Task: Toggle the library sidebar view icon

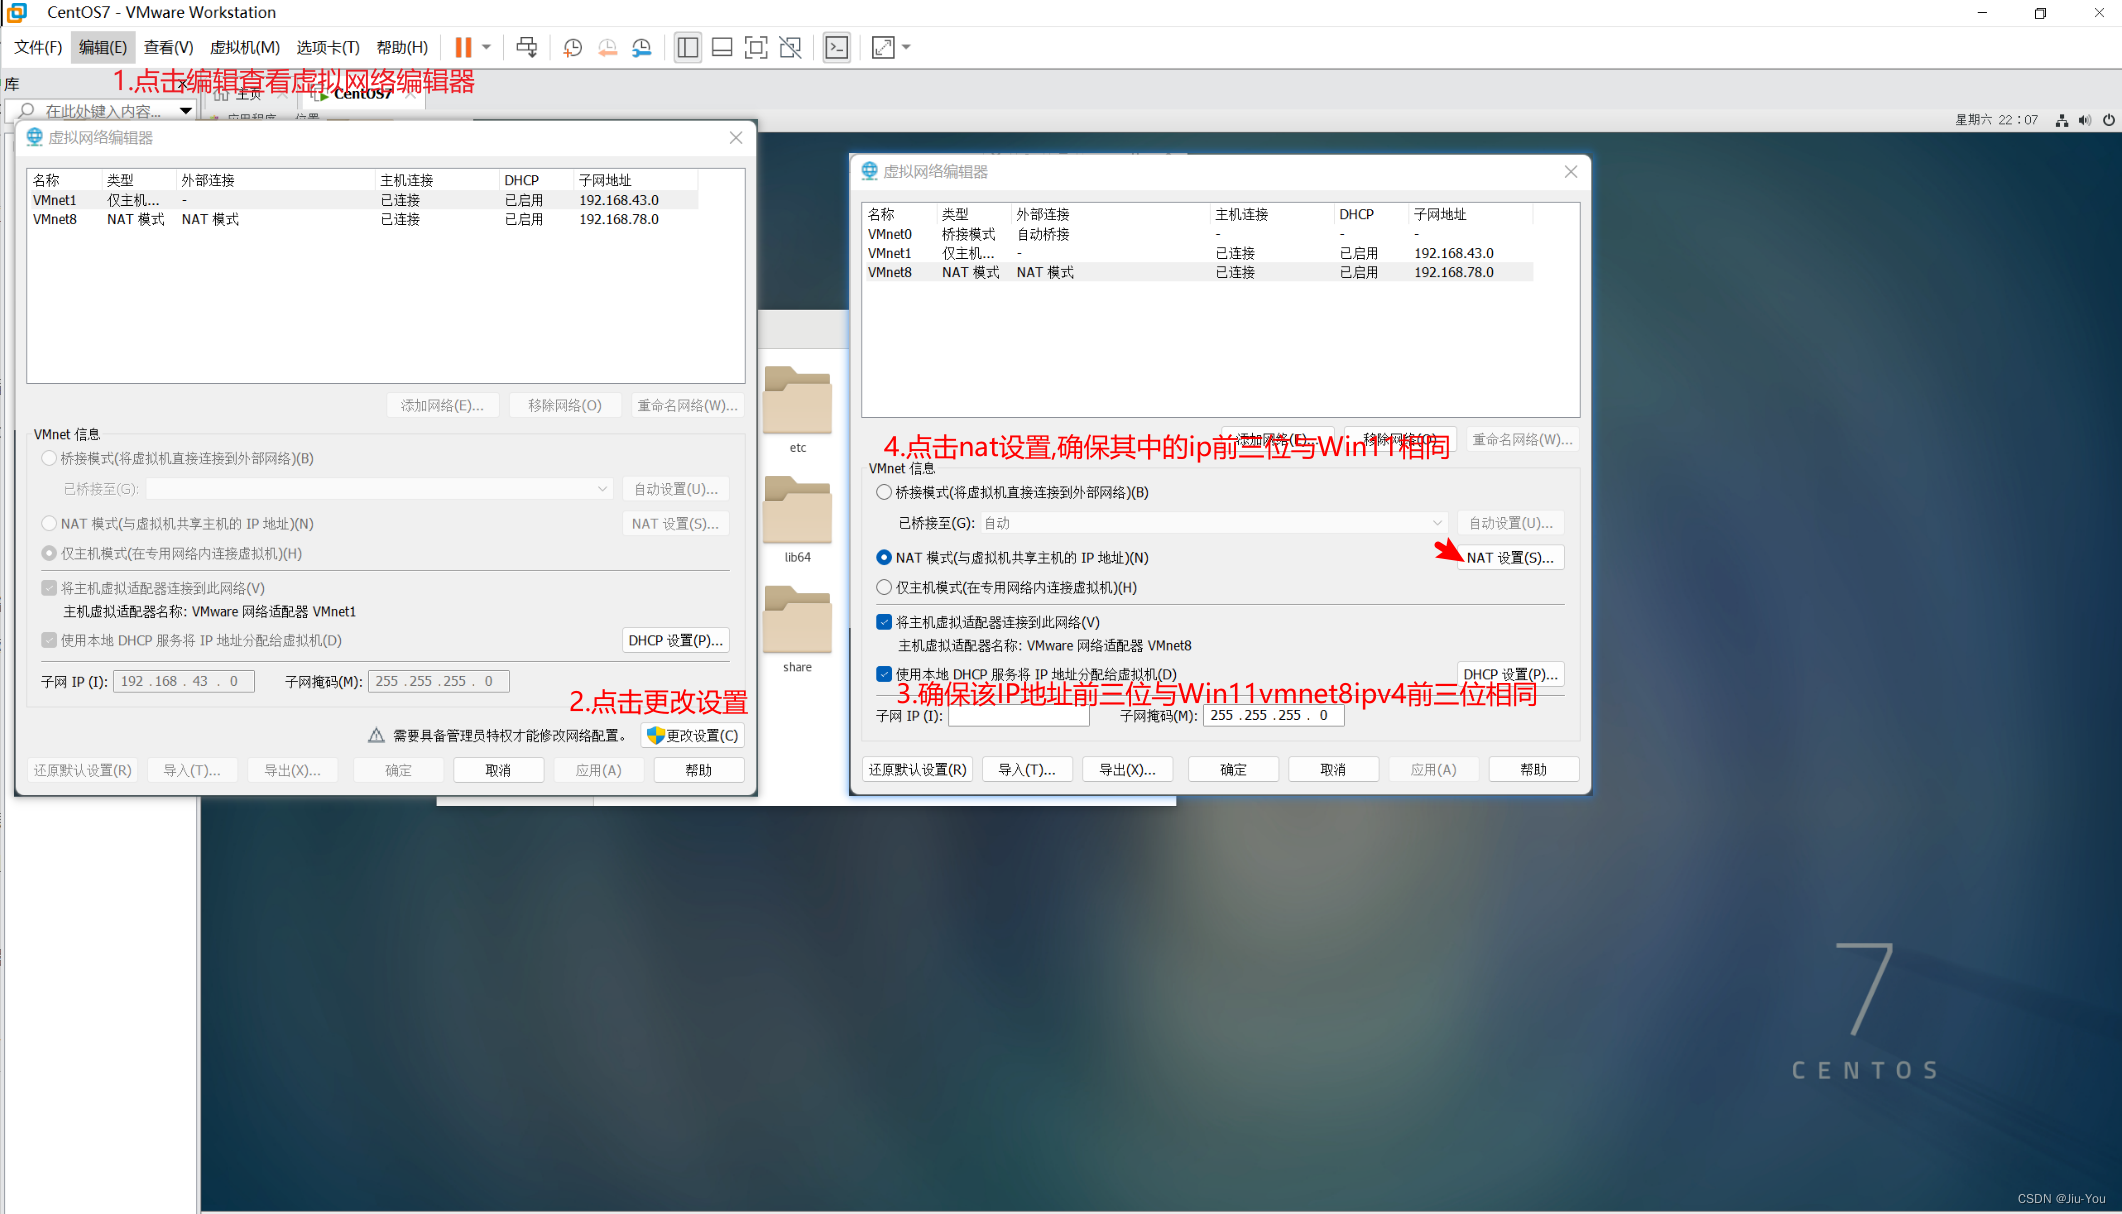Action: tap(688, 47)
